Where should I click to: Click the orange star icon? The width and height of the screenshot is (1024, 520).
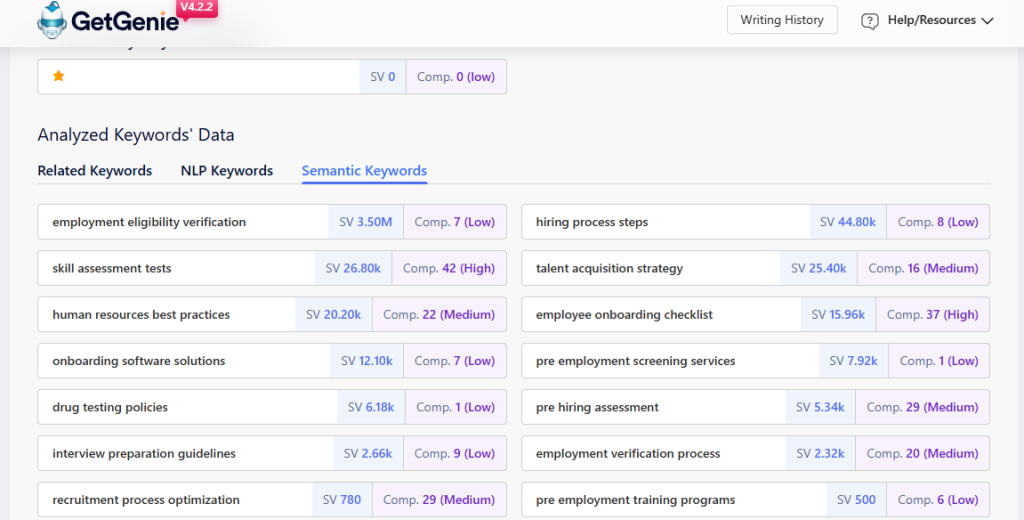[x=58, y=76]
